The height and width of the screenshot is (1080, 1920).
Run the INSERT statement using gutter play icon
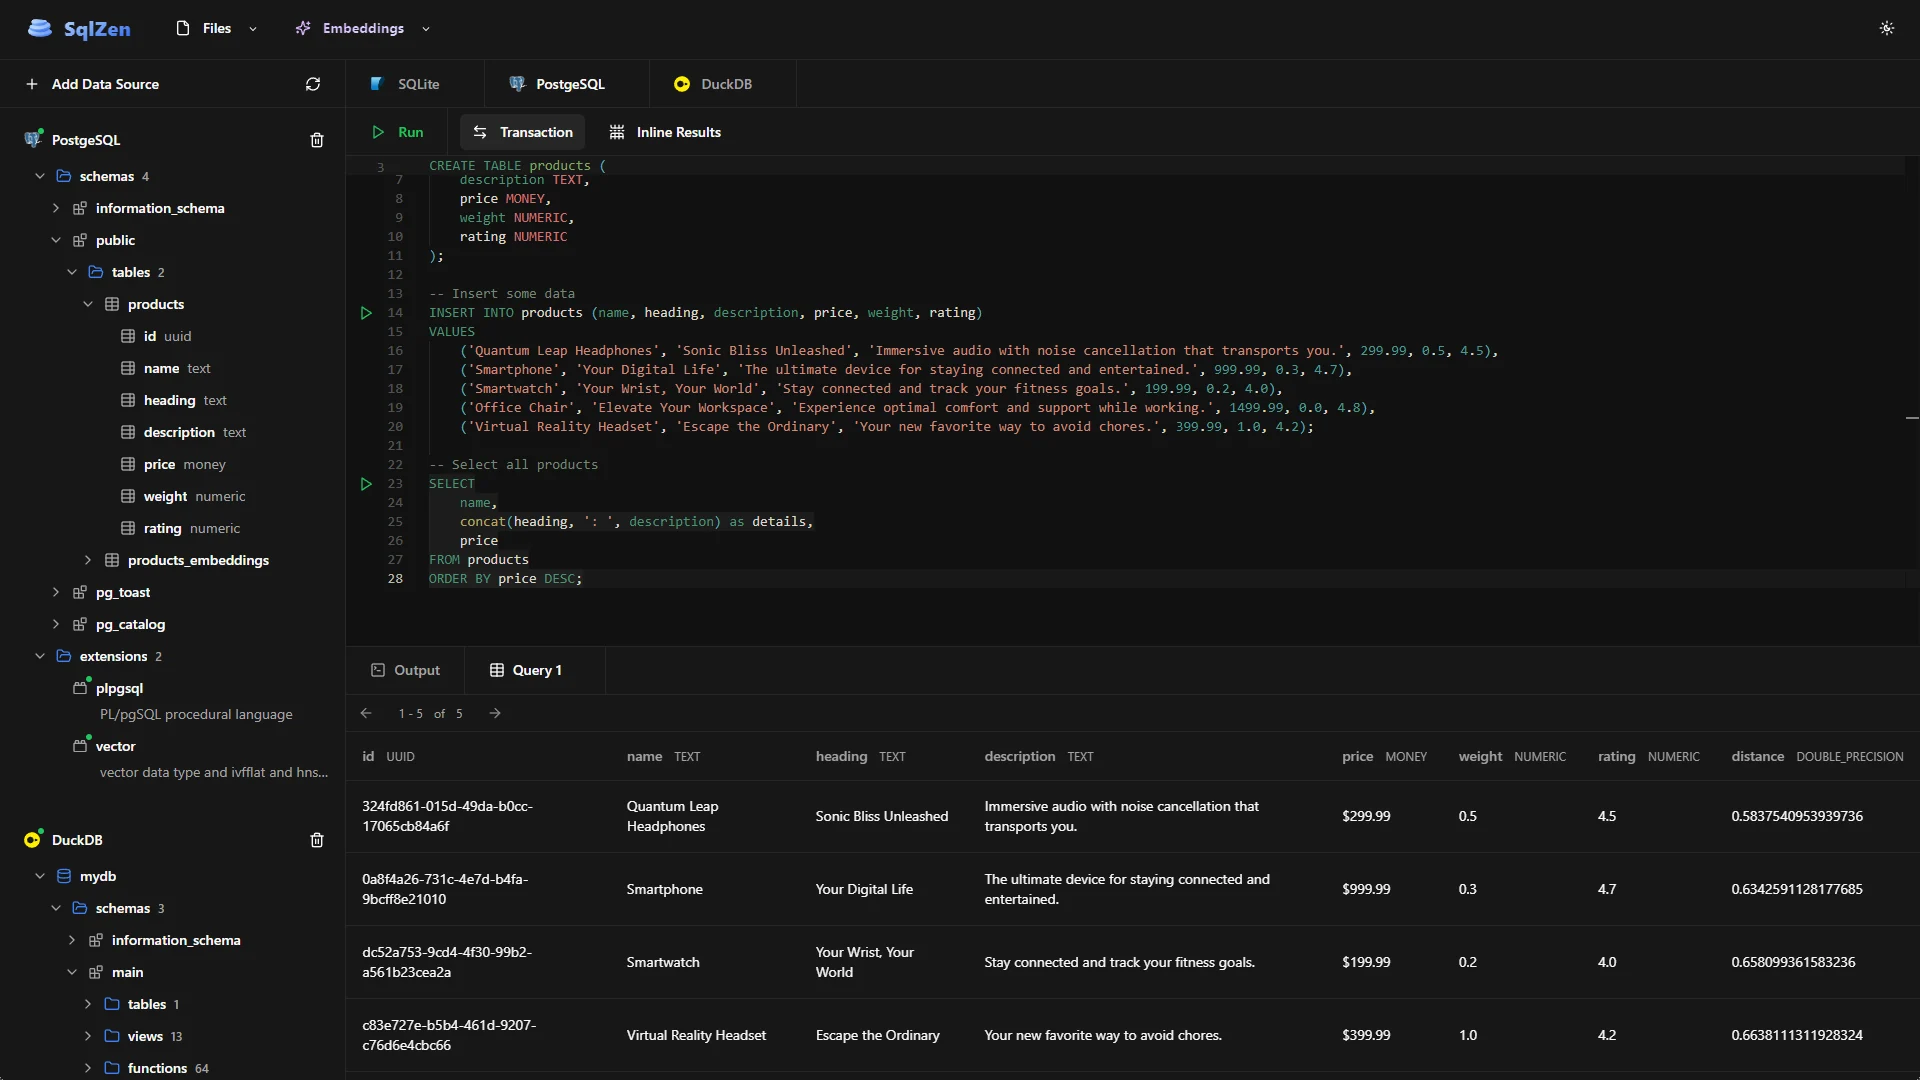pos(366,313)
